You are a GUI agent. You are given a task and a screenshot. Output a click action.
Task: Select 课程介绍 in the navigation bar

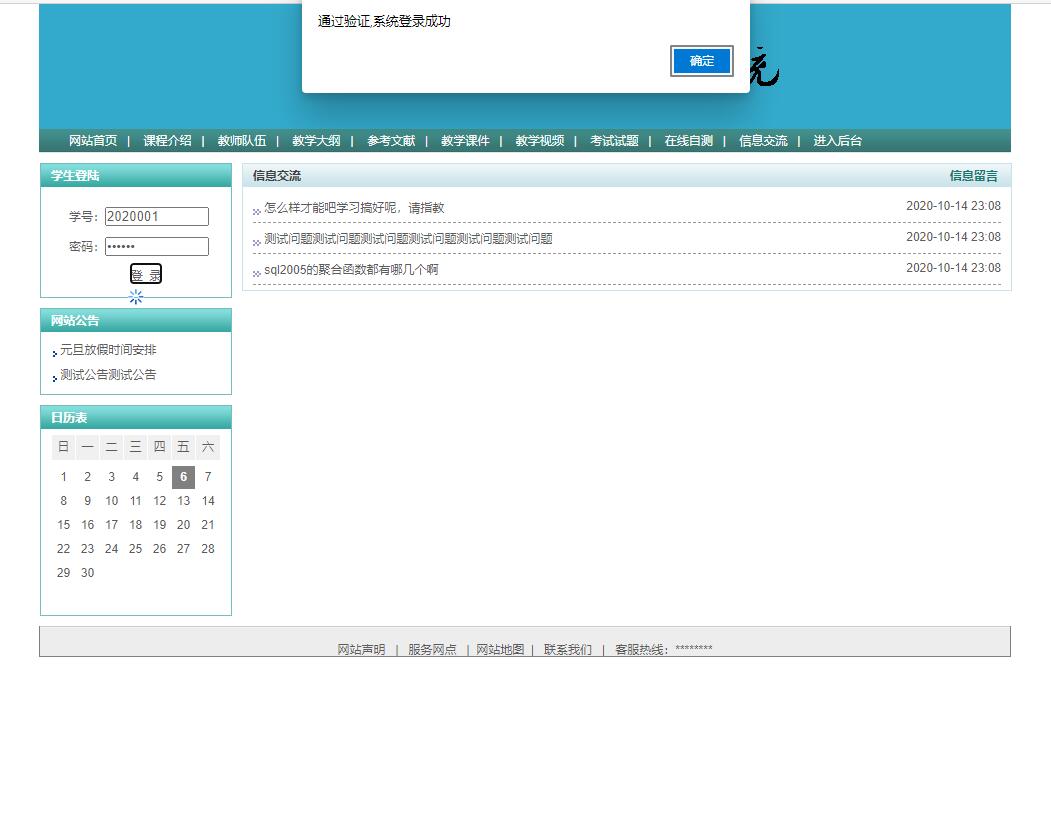click(167, 140)
